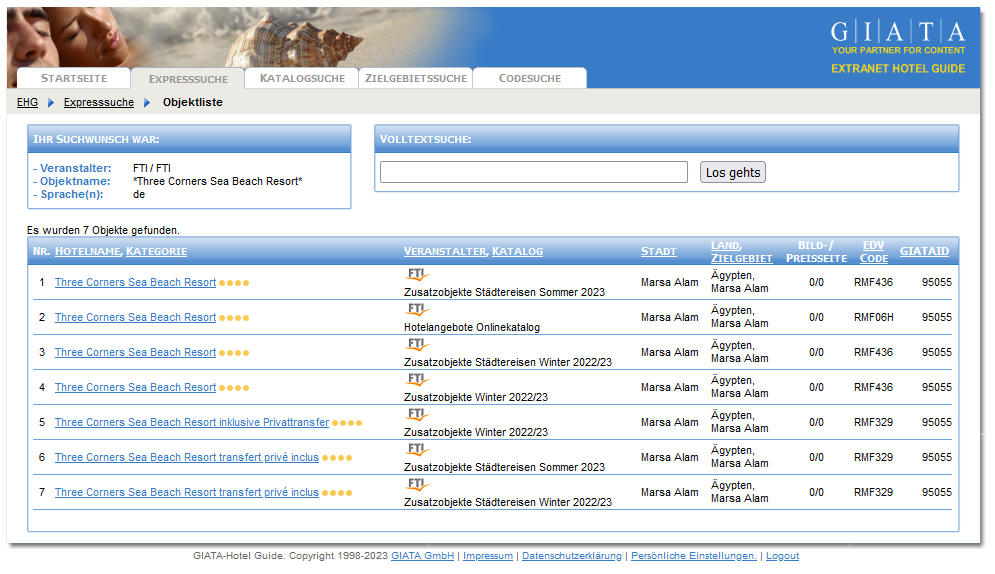Click the GIATA GmbH footer link
The image size is (995, 574).
pyautogui.click(x=423, y=556)
